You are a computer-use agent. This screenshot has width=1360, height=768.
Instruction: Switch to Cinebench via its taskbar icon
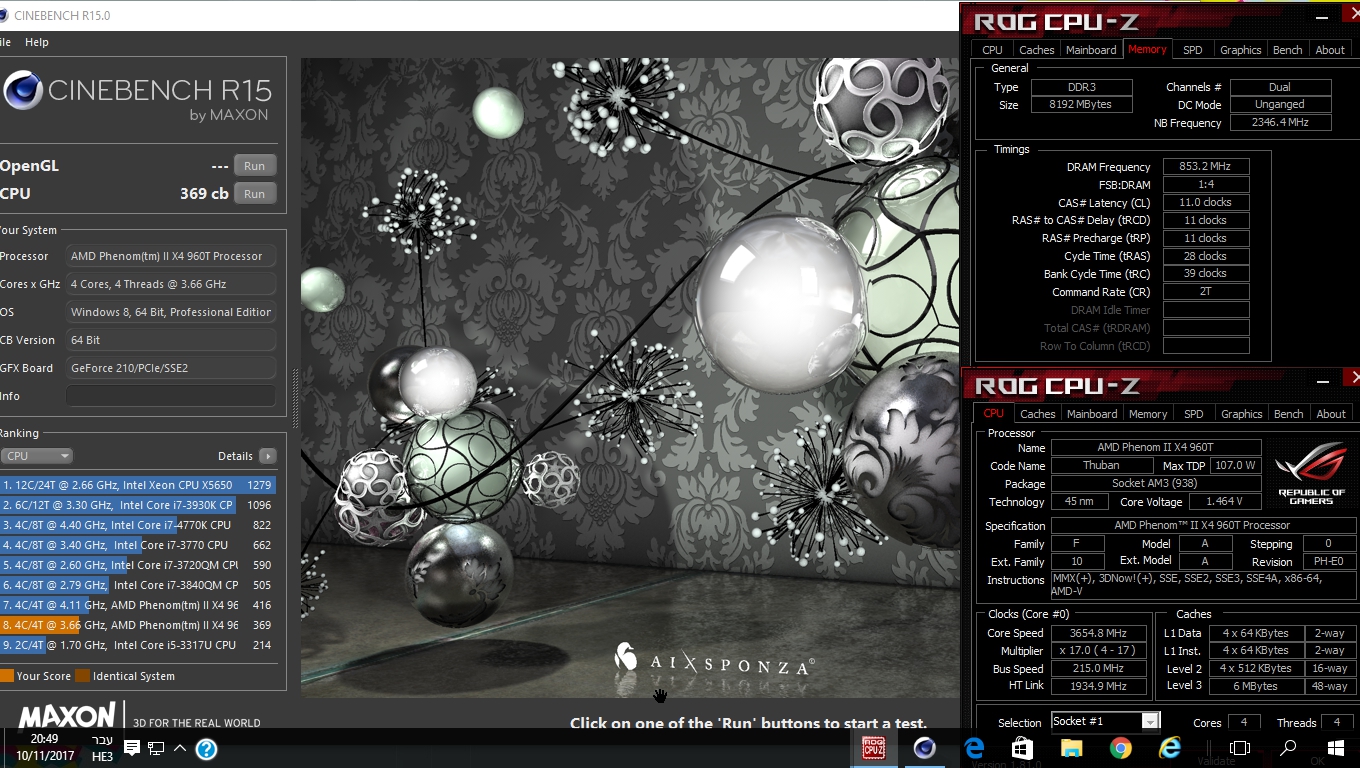(924, 747)
